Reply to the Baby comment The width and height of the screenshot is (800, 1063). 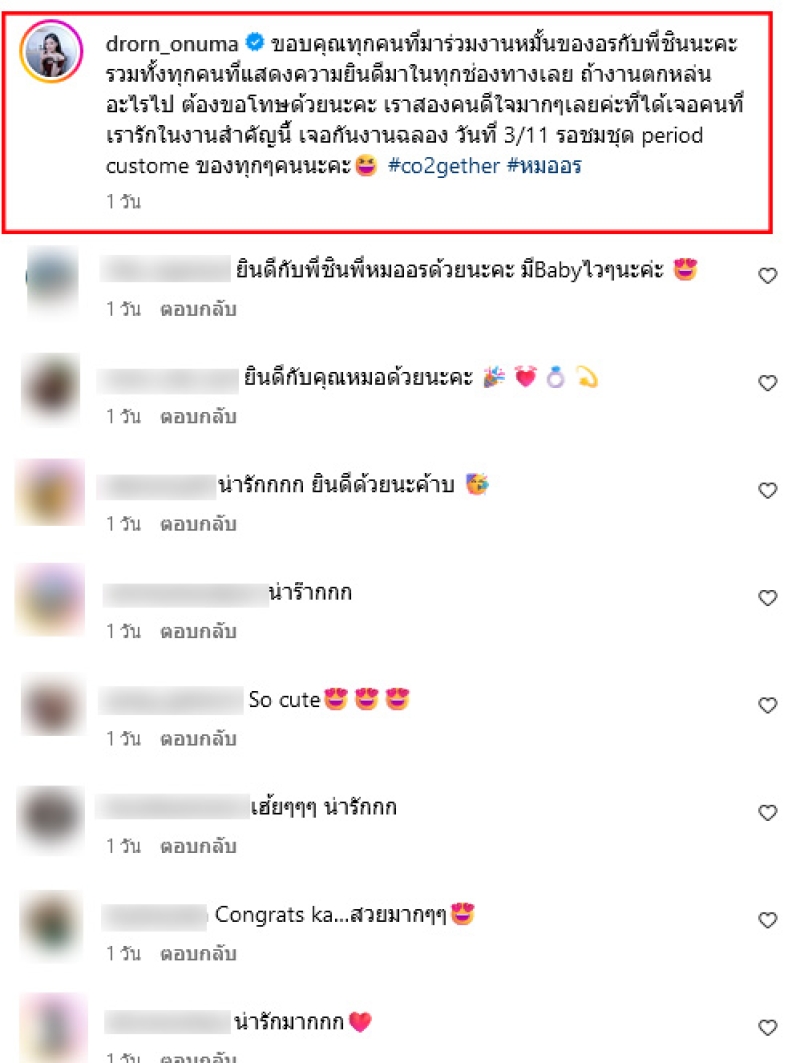click(x=198, y=309)
